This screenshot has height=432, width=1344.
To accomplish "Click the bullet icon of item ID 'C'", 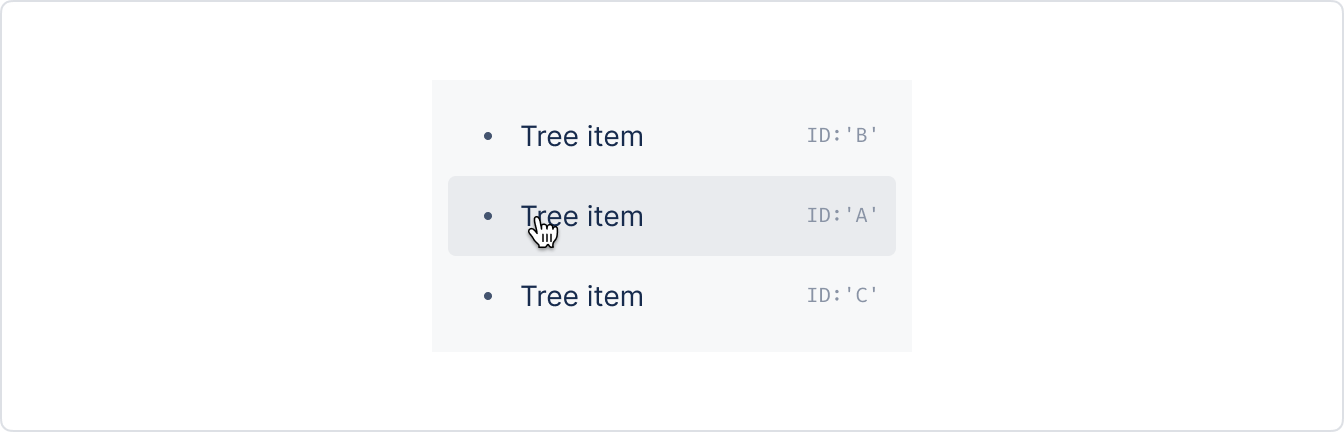I will pos(488,296).
